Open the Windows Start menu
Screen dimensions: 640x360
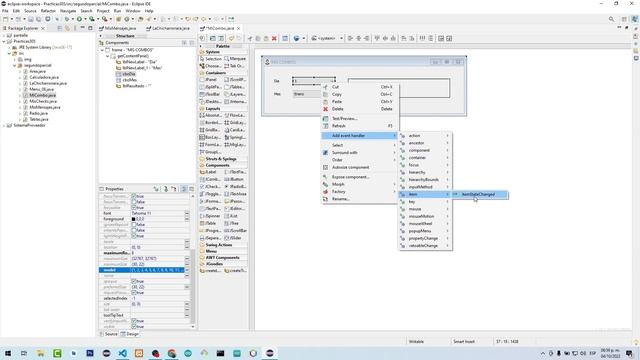pos(7,353)
